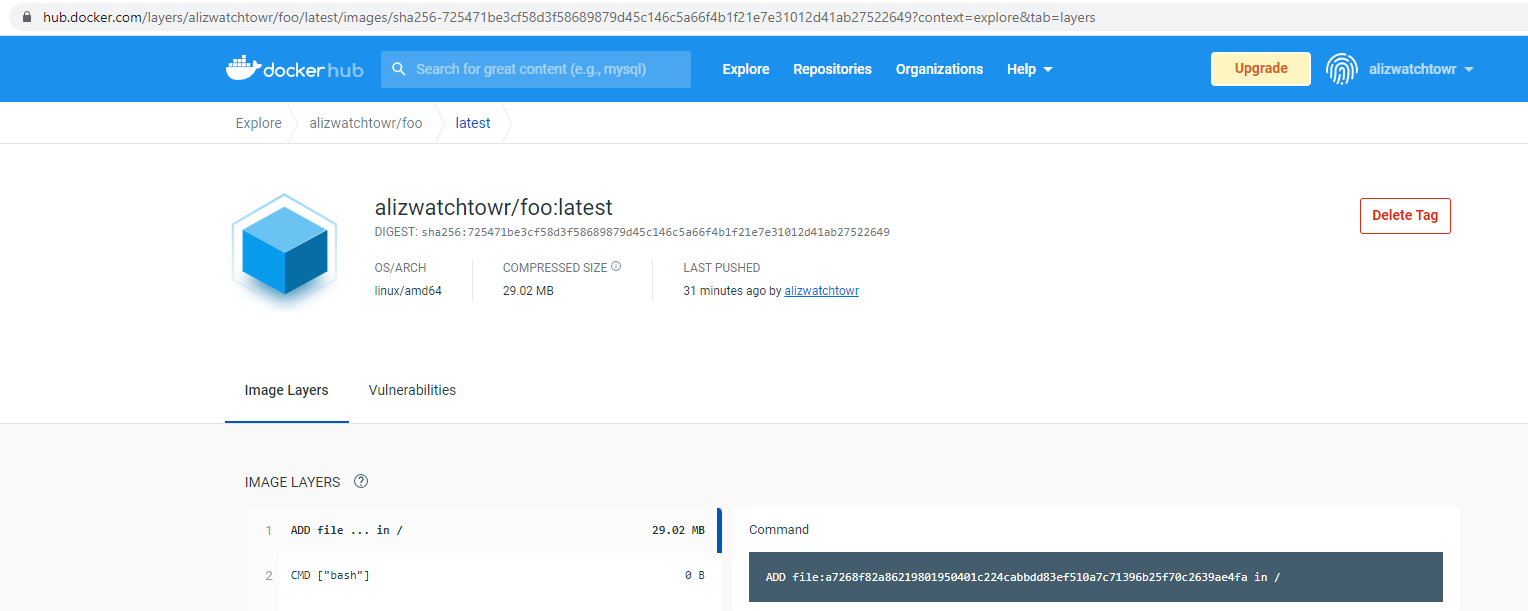Click the 29.02 MB compressed size value
Viewport: 1528px width, 611px height.
tap(528, 291)
